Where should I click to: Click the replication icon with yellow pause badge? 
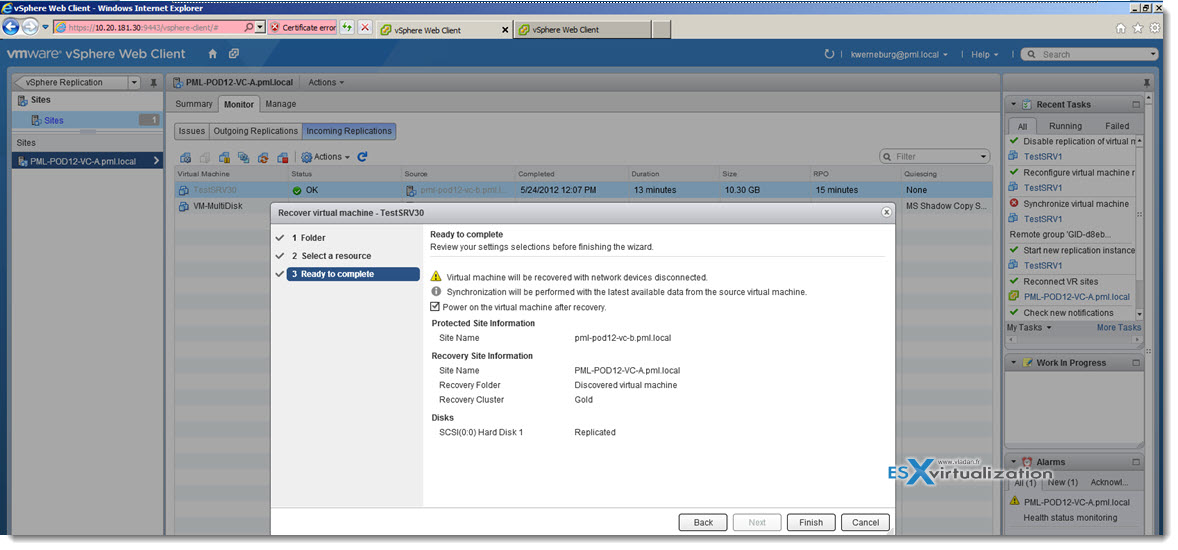pos(224,157)
